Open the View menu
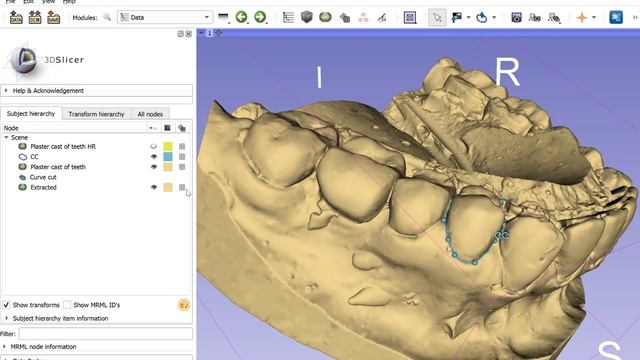The width and height of the screenshot is (640, 360). [x=49, y=2]
